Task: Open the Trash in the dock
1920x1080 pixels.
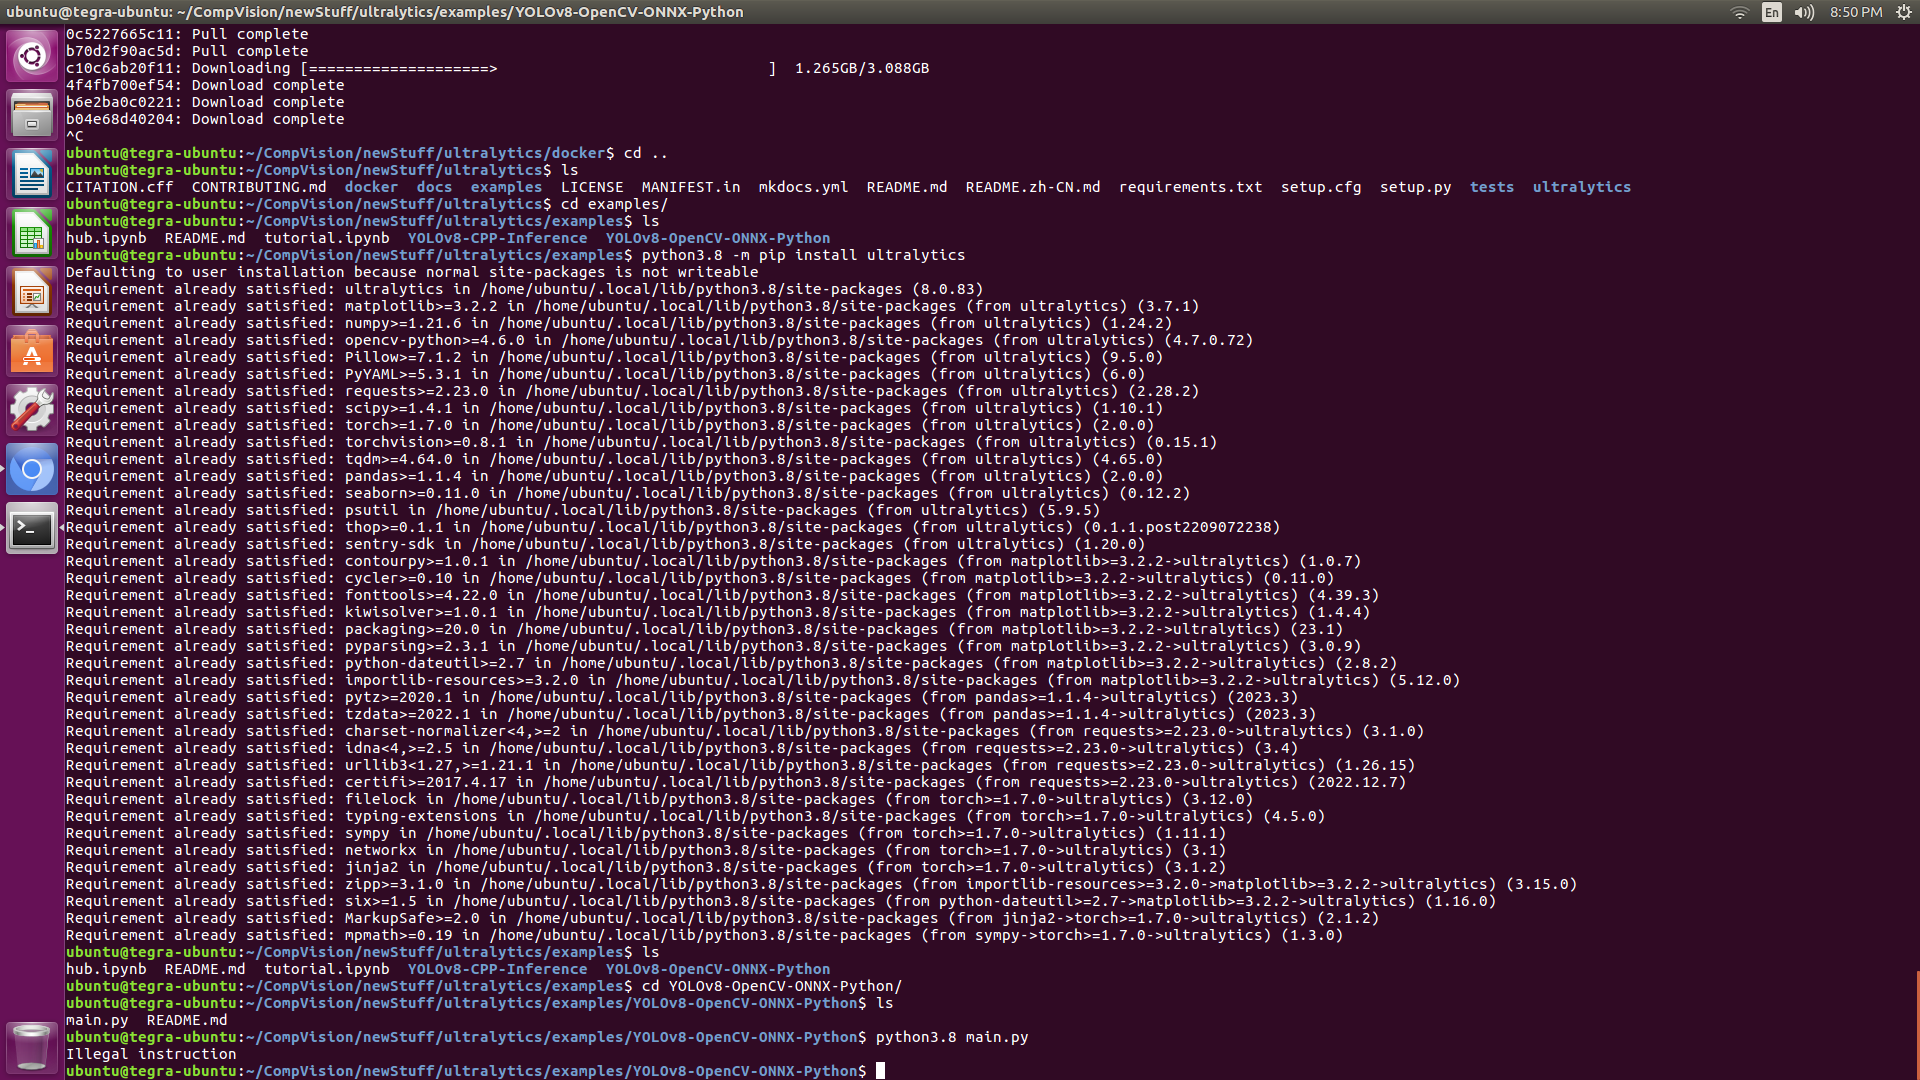Action: [32, 1047]
